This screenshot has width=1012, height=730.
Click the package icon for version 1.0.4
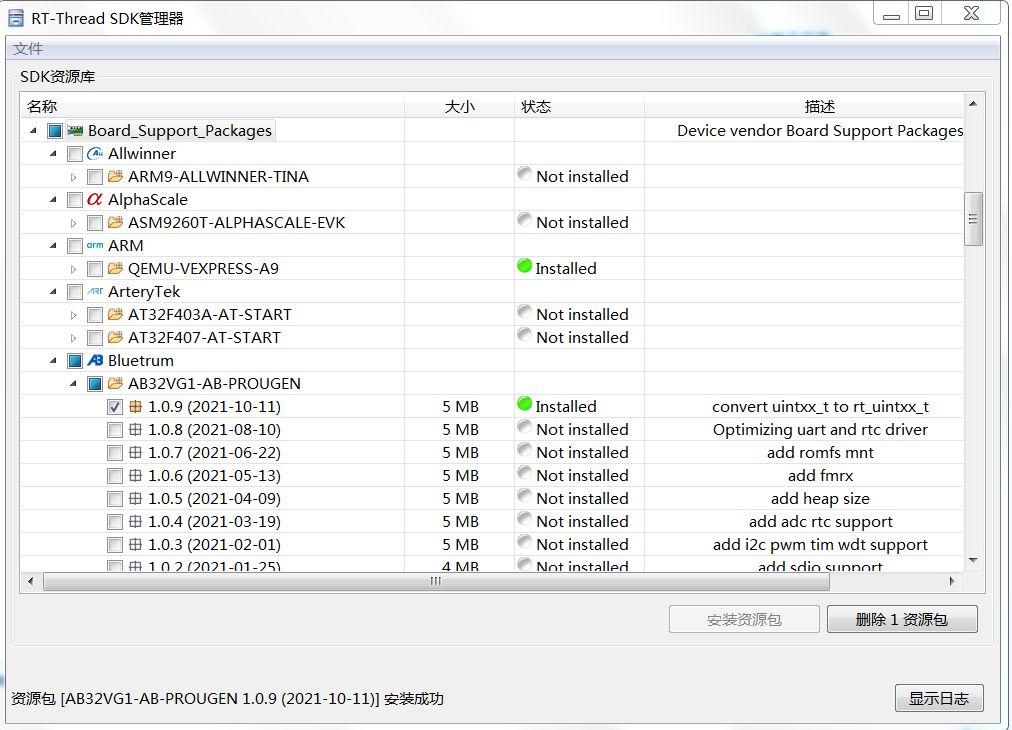click(136, 522)
